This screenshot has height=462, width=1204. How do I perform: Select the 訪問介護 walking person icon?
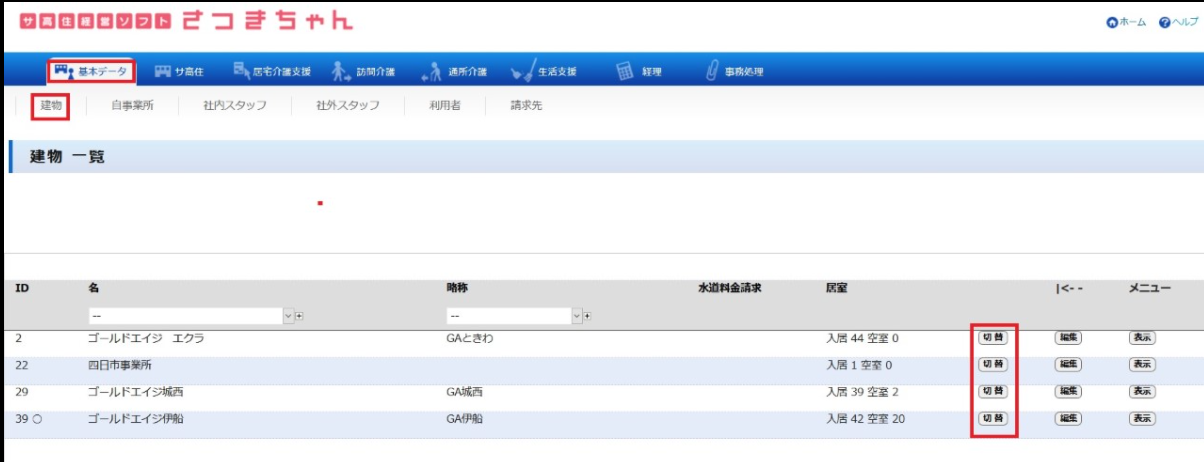pyautogui.click(x=341, y=71)
